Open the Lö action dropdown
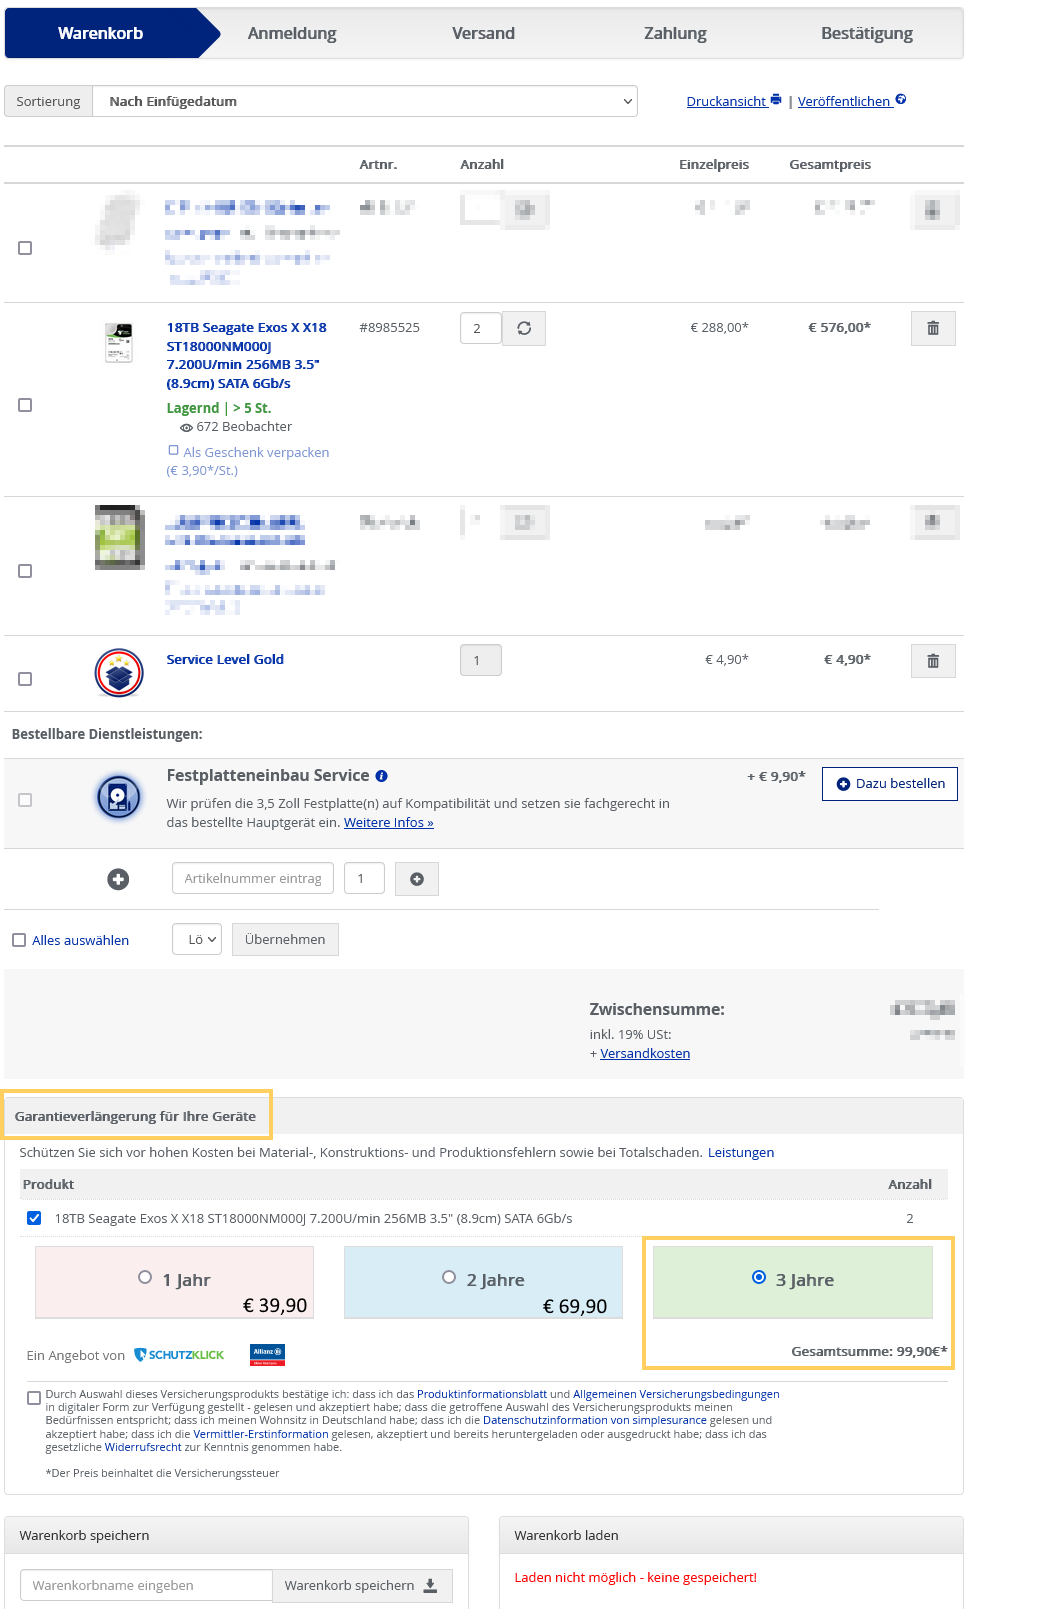The image size is (1037, 1609). [x=197, y=940]
